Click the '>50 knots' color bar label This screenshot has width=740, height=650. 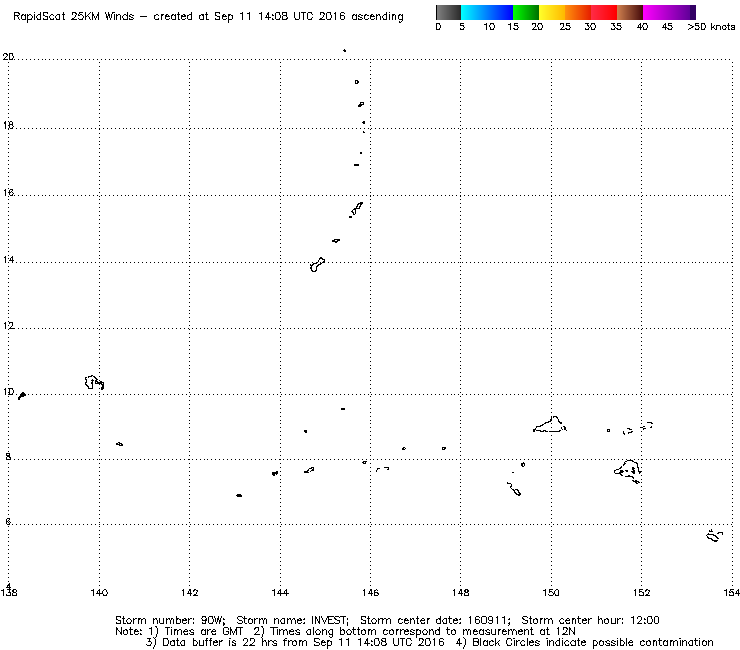(x=711, y=27)
